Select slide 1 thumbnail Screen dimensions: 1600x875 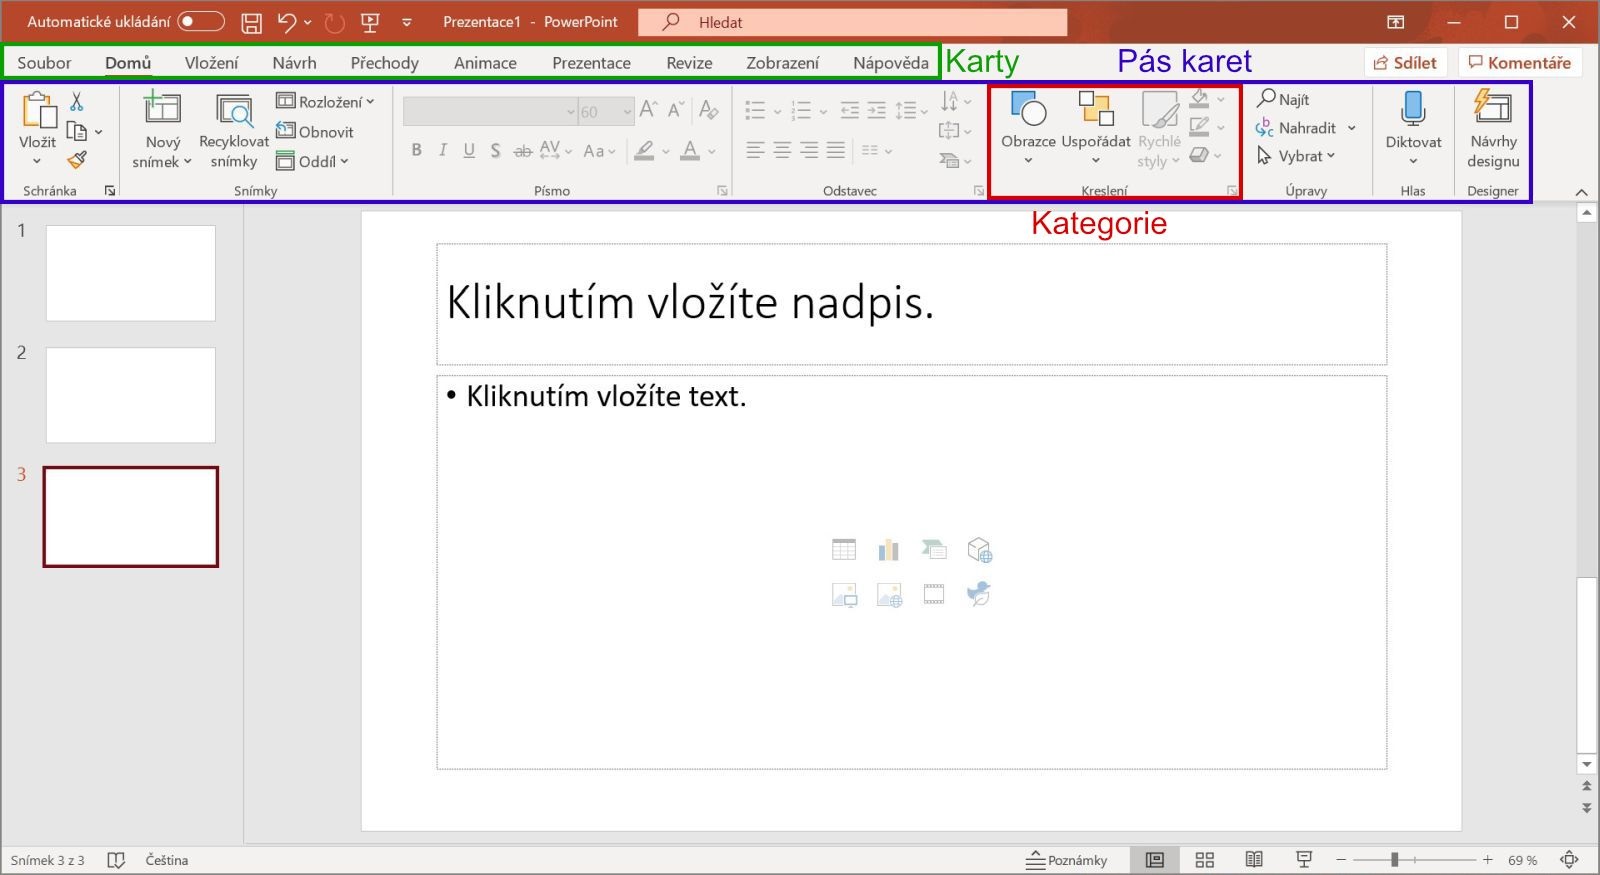pos(131,273)
